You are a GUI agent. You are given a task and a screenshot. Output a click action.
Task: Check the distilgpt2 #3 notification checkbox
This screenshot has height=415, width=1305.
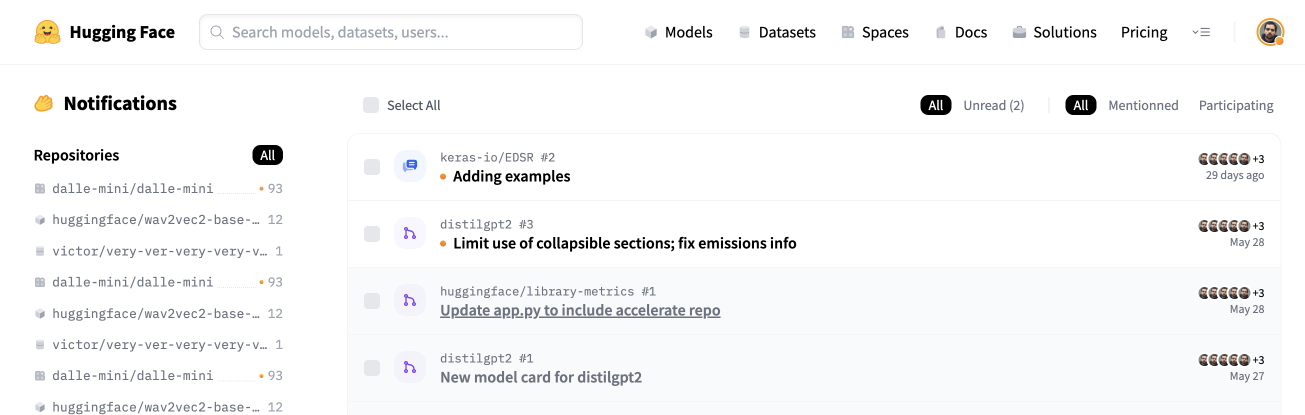(x=372, y=234)
